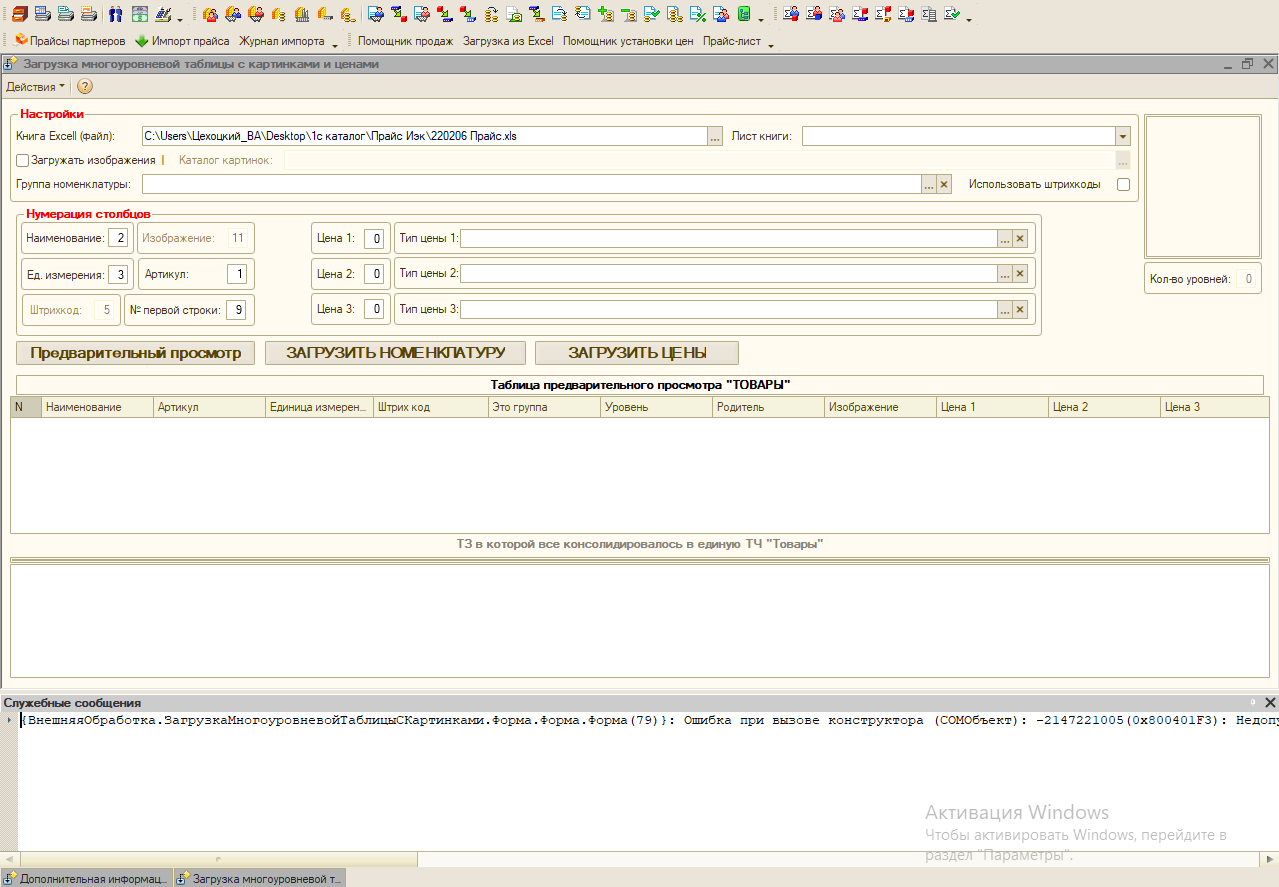Image resolution: width=1279 pixels, height=887 pixels.
Task: Open the Тип цены 2 selection ellipsis button
Action: click(1005, 274)
